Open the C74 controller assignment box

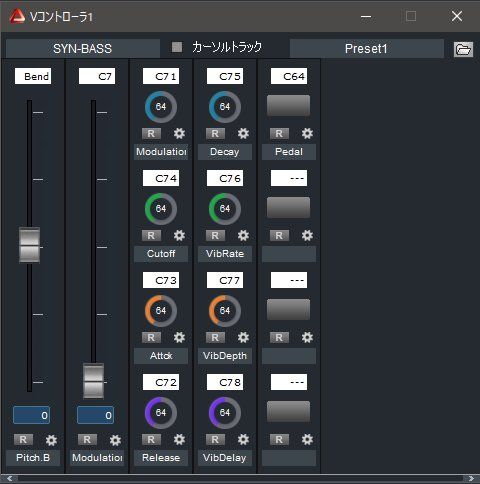tap(161, 178)
